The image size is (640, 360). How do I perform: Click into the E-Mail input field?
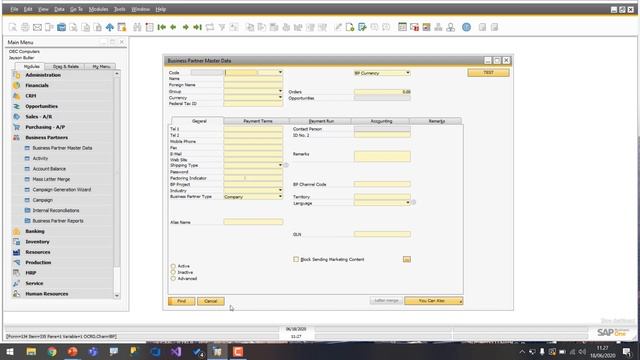(253, 154)
